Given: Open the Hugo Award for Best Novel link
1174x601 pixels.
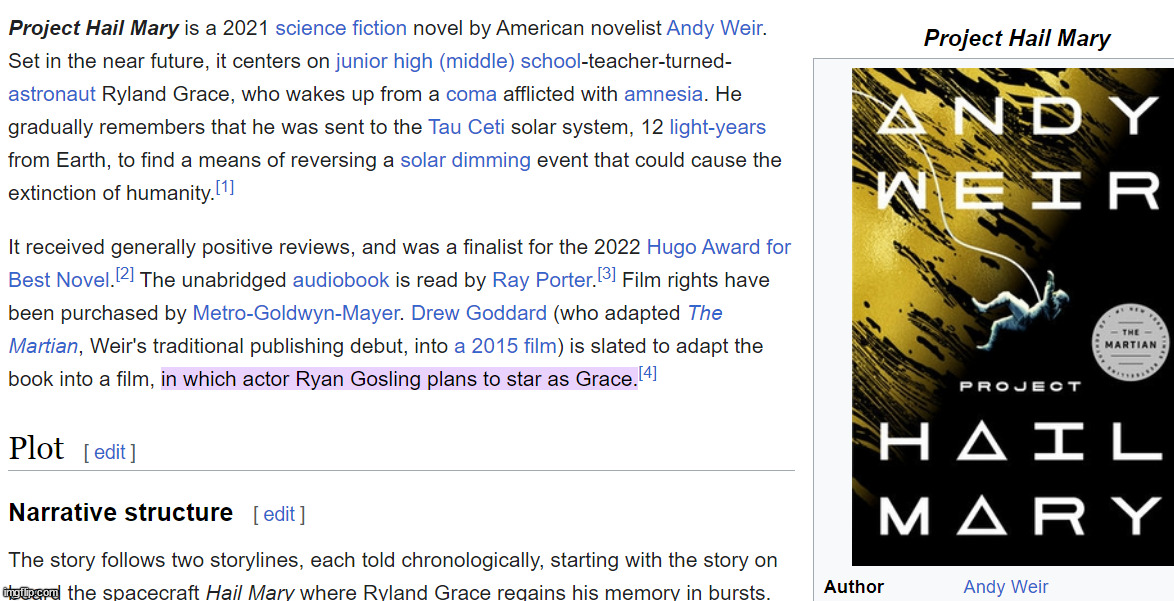Looking at the screenshot, I should click(x=718, y=247).
